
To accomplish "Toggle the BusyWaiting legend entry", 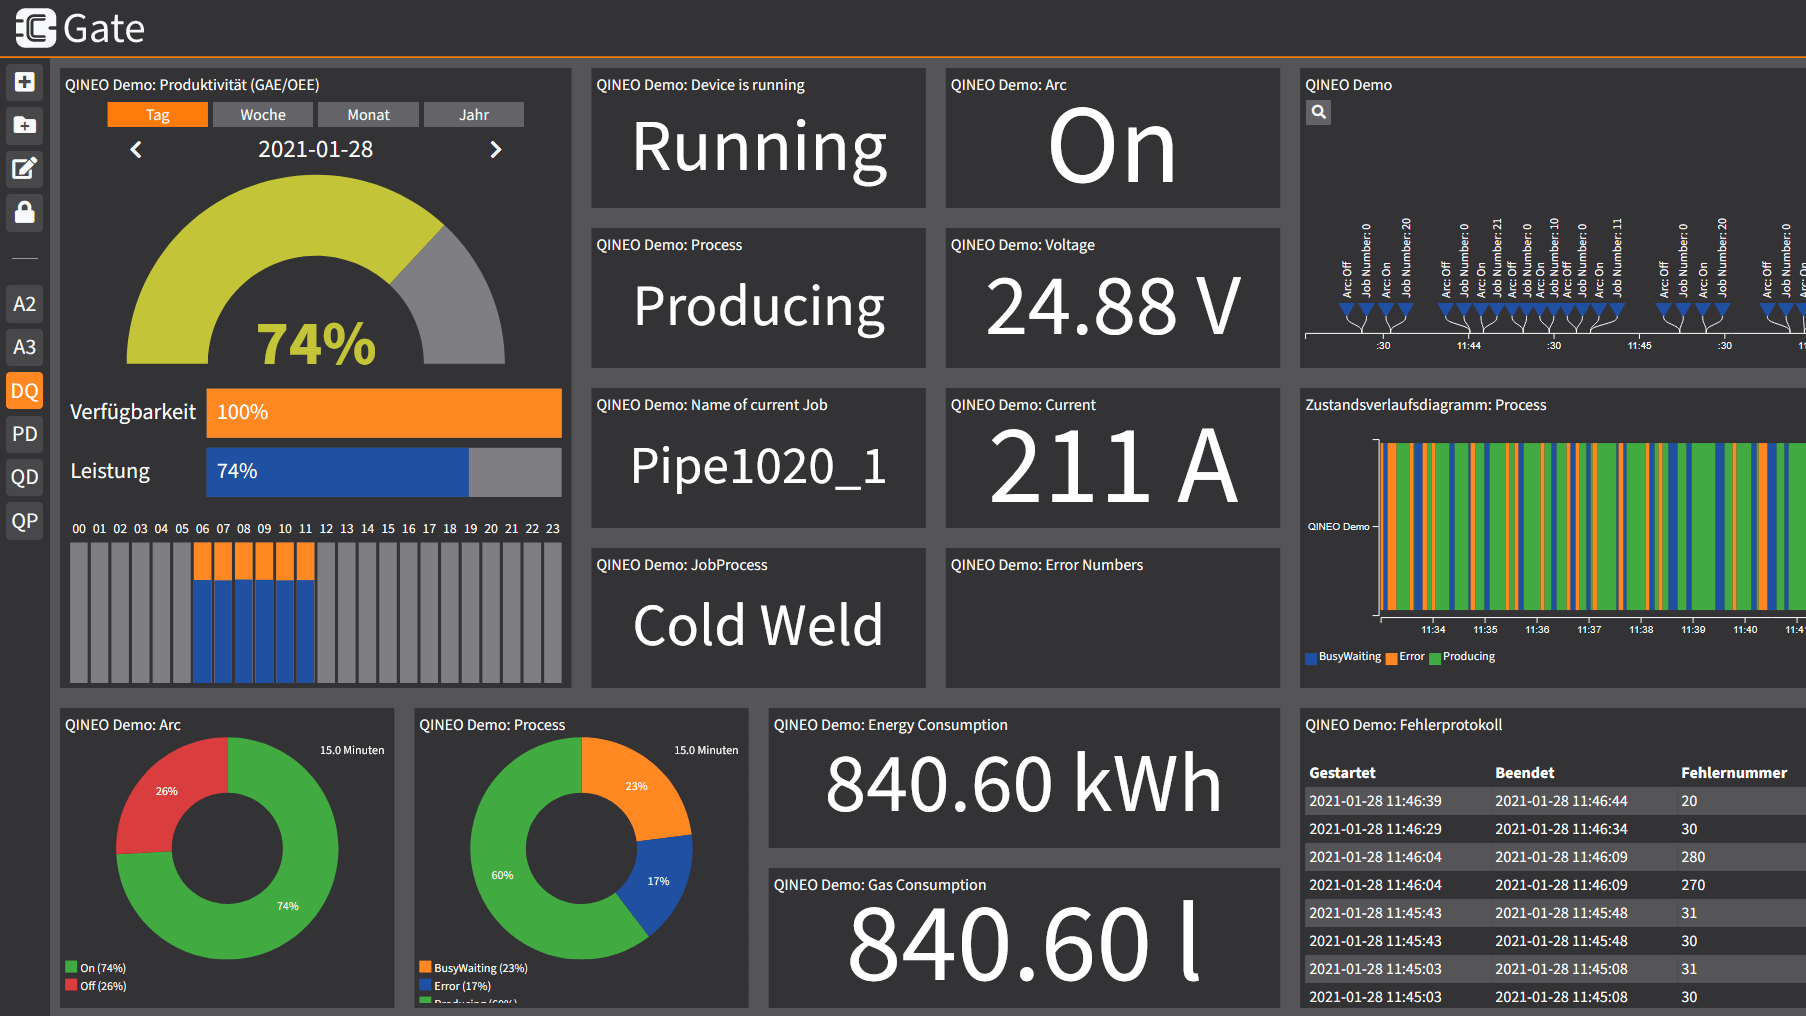I will pos(1344,657).
